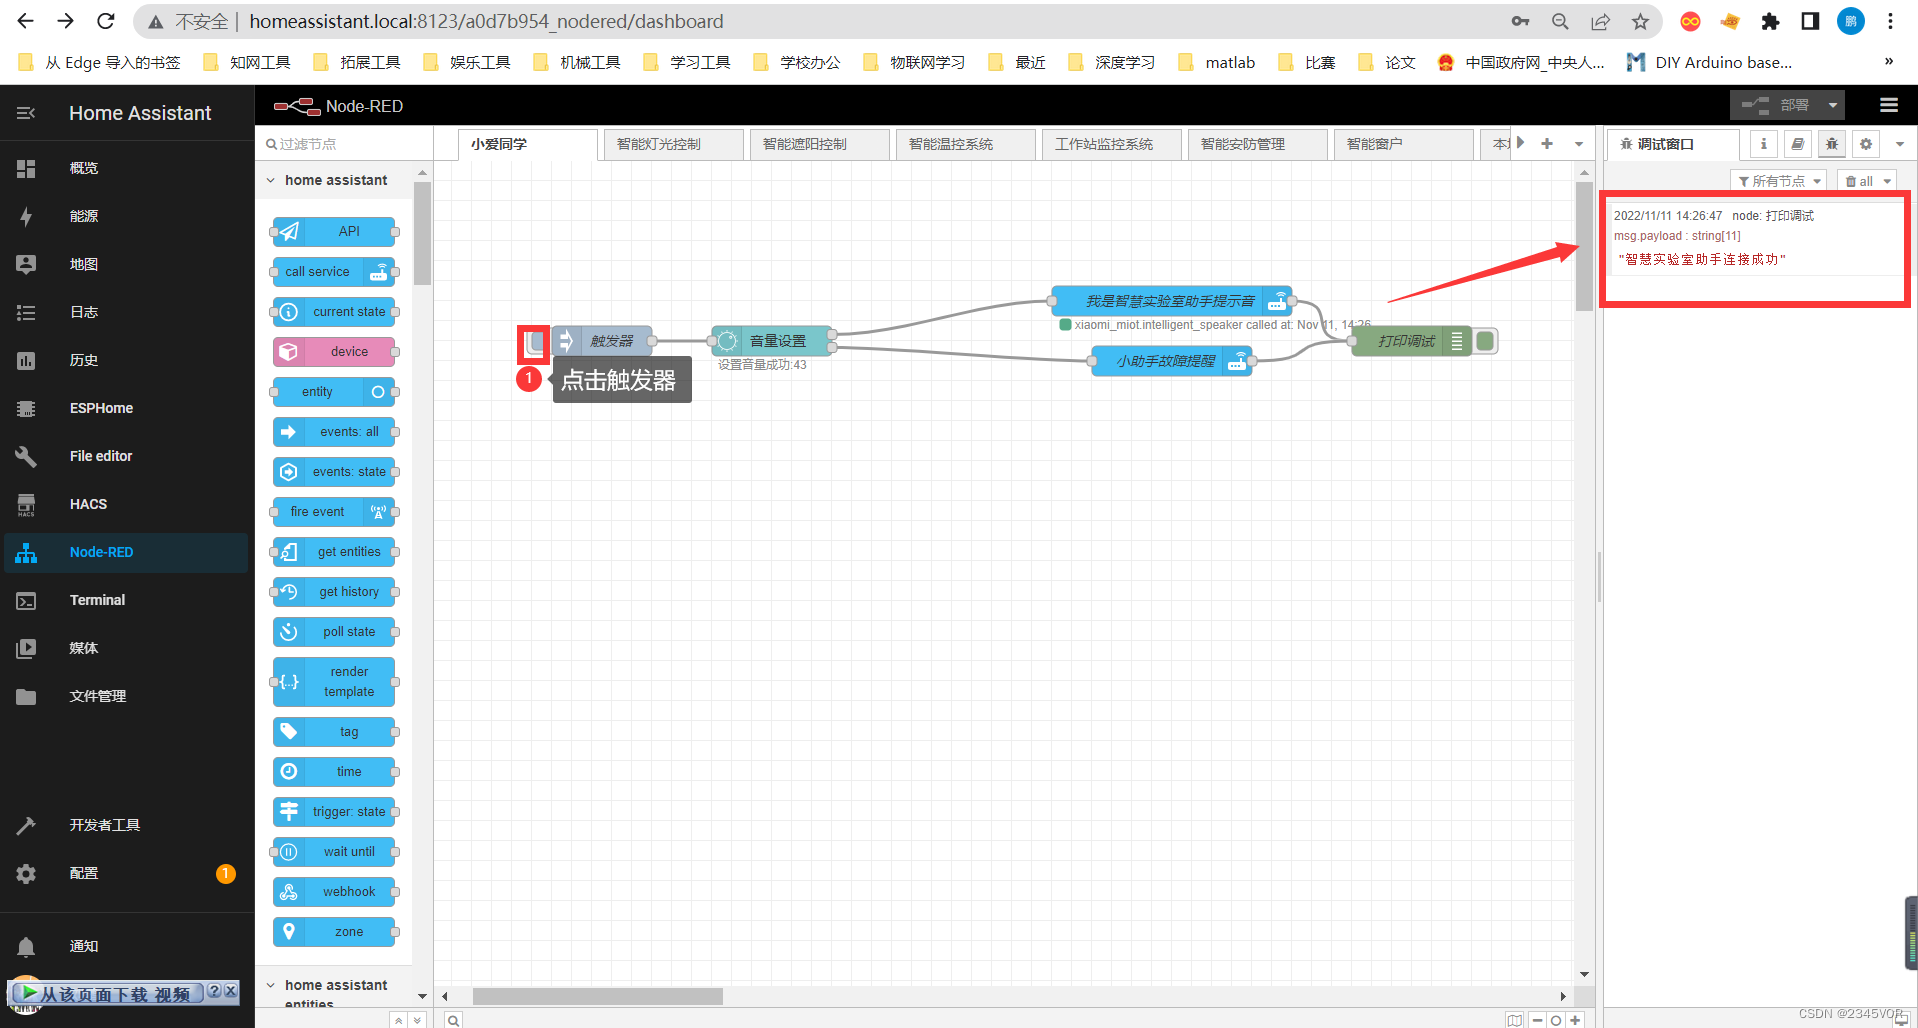
Task: Reset workspace zoom level
Action: 1556,1020
